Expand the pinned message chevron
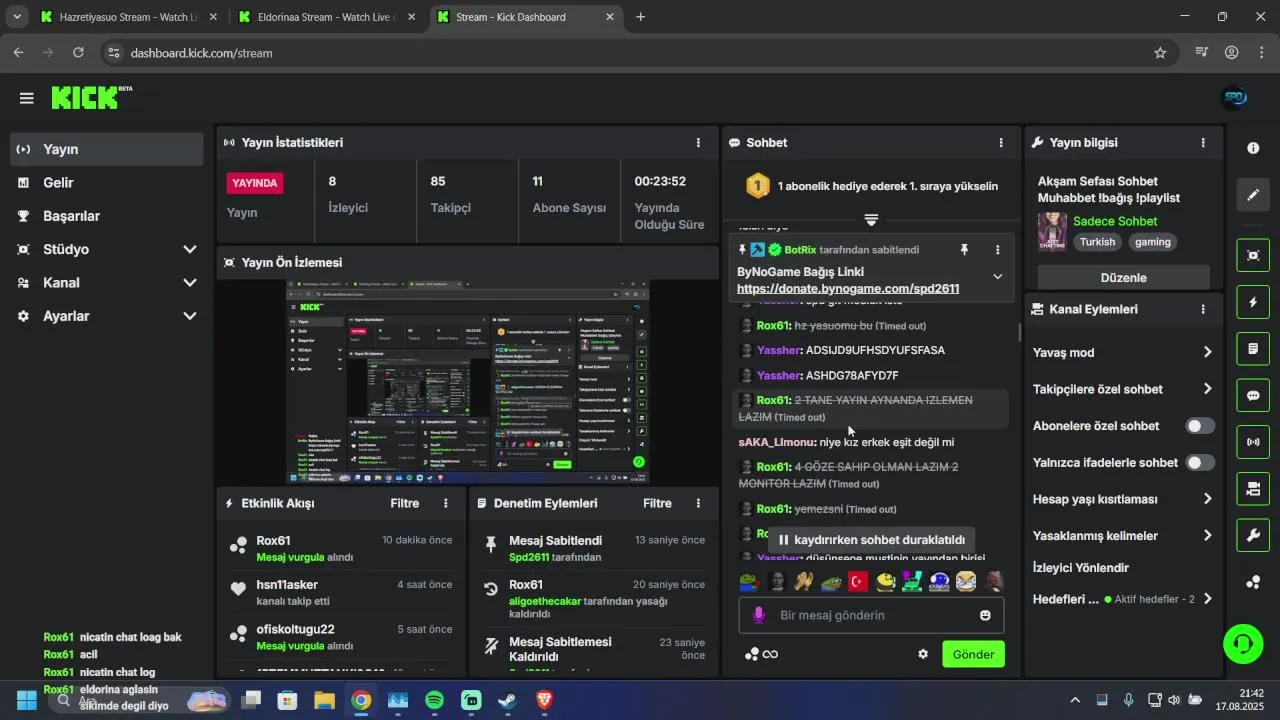The height and width of the screenshot is (720, 1280). [997, 277]
